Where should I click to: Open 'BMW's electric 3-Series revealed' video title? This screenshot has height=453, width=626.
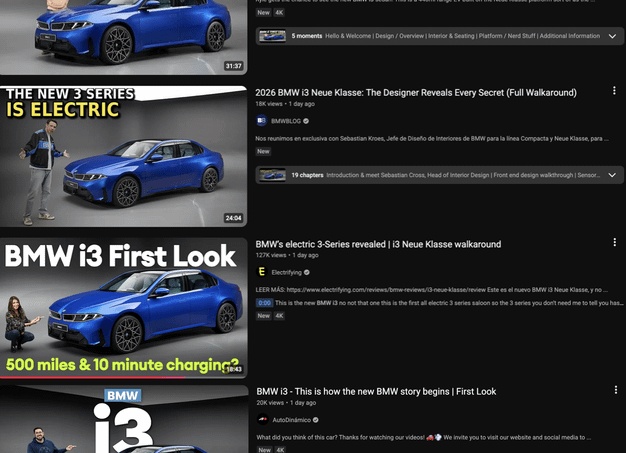click(x=378, y=244)
